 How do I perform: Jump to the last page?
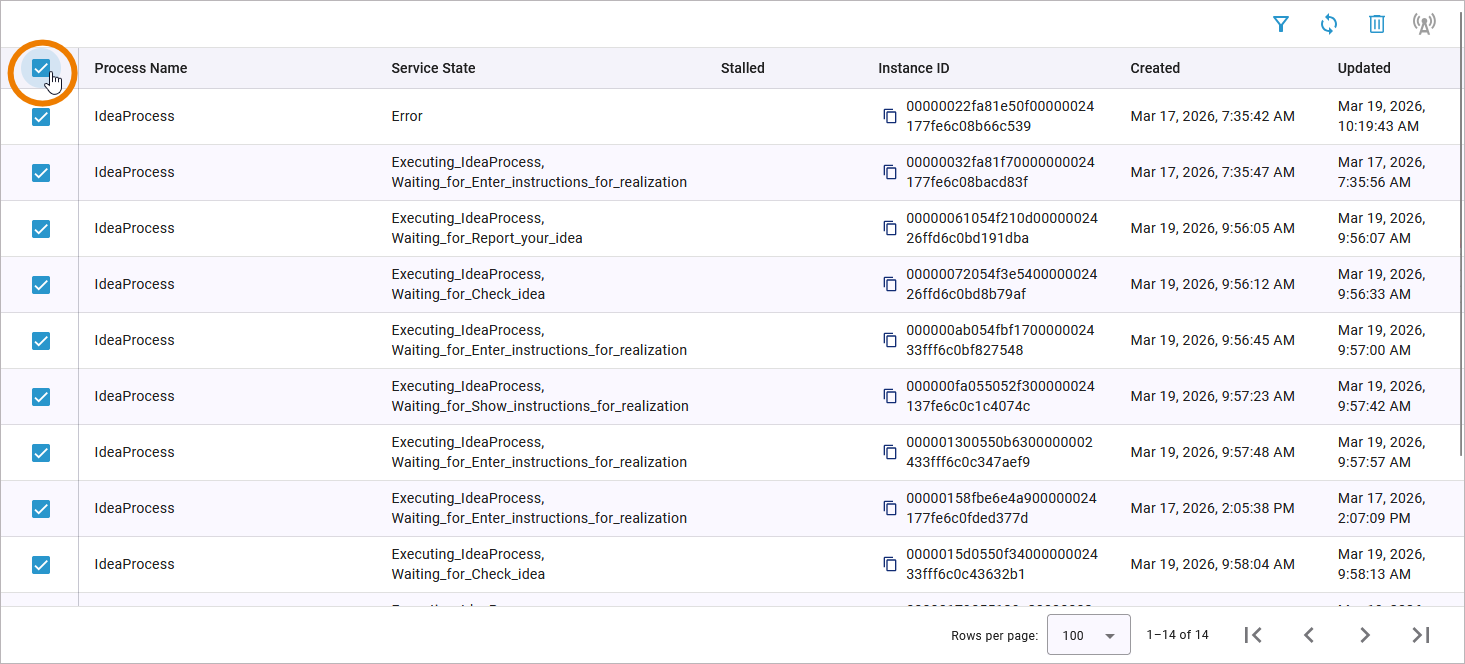tap(1420, 635)
